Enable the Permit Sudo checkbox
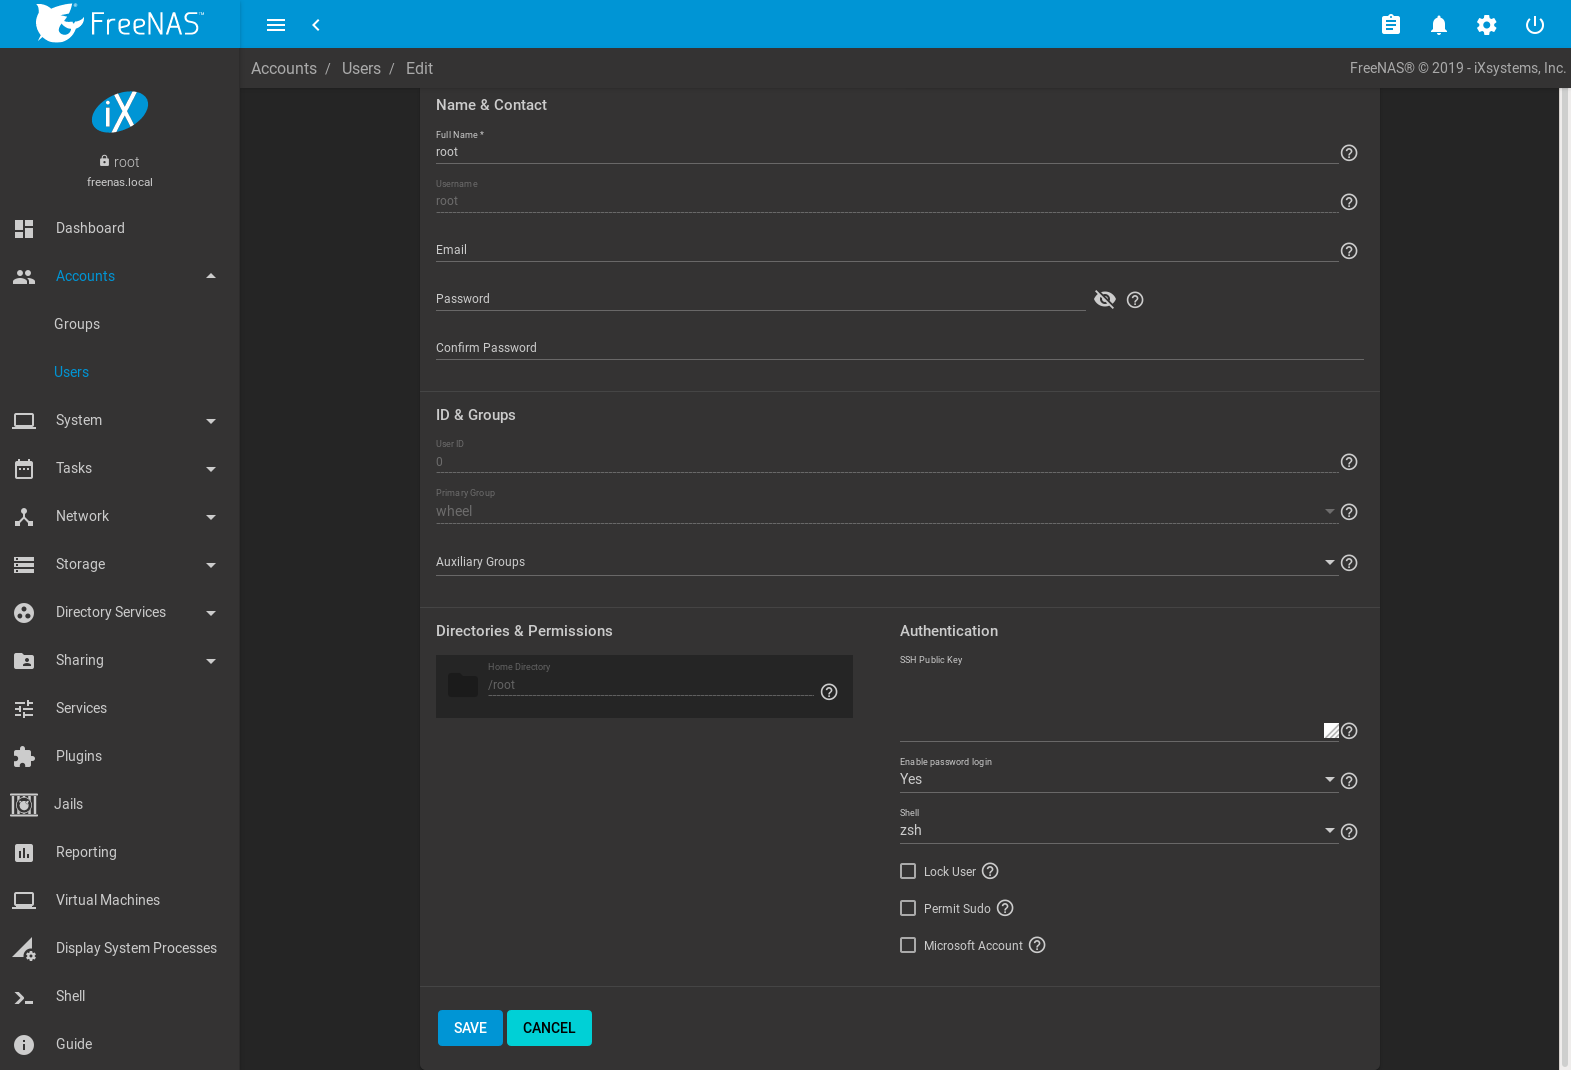1571x1070 pixels. 908,908
